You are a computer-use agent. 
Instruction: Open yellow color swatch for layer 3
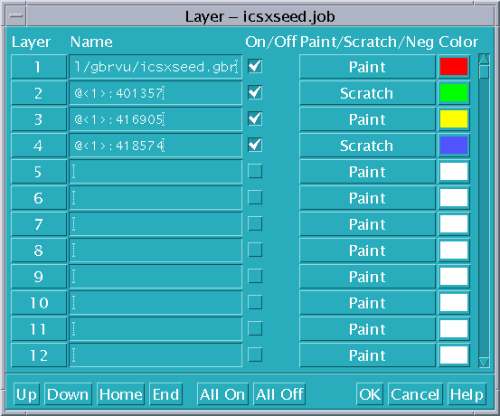(x=454, y=119)
